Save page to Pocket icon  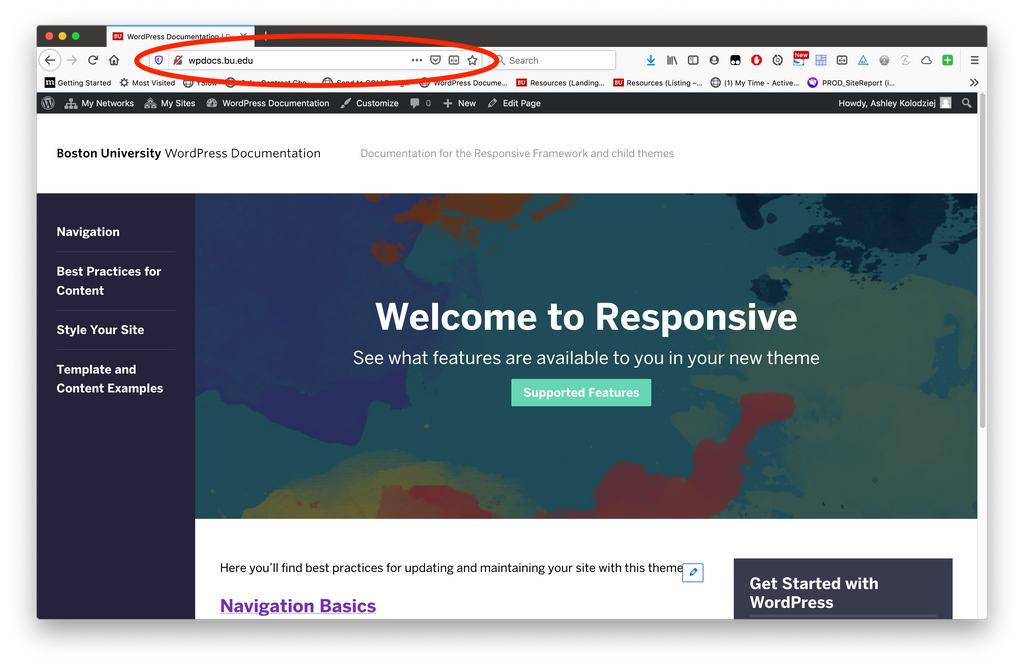click(x=436, y=60)
